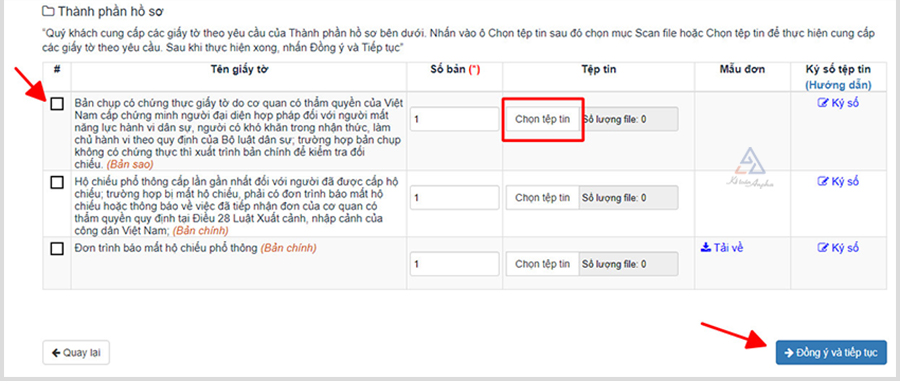Screen dimensions: 900x387
Task: Click the Tải về download icon
Action: [706, 248]
